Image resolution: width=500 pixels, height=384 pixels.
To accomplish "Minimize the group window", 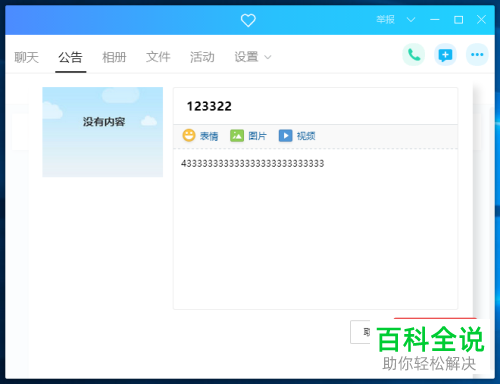I will click(x=435, y=20).
